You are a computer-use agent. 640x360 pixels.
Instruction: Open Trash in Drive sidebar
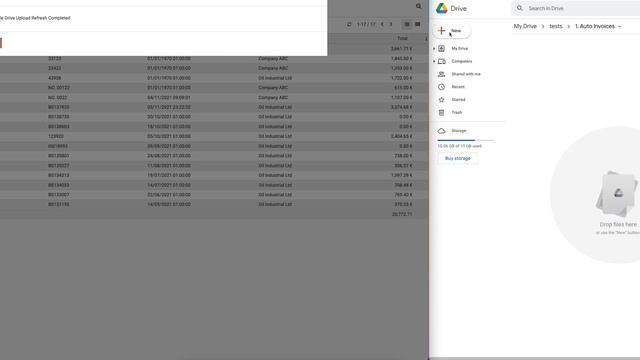pyautogui.click(x=457, y=112)
